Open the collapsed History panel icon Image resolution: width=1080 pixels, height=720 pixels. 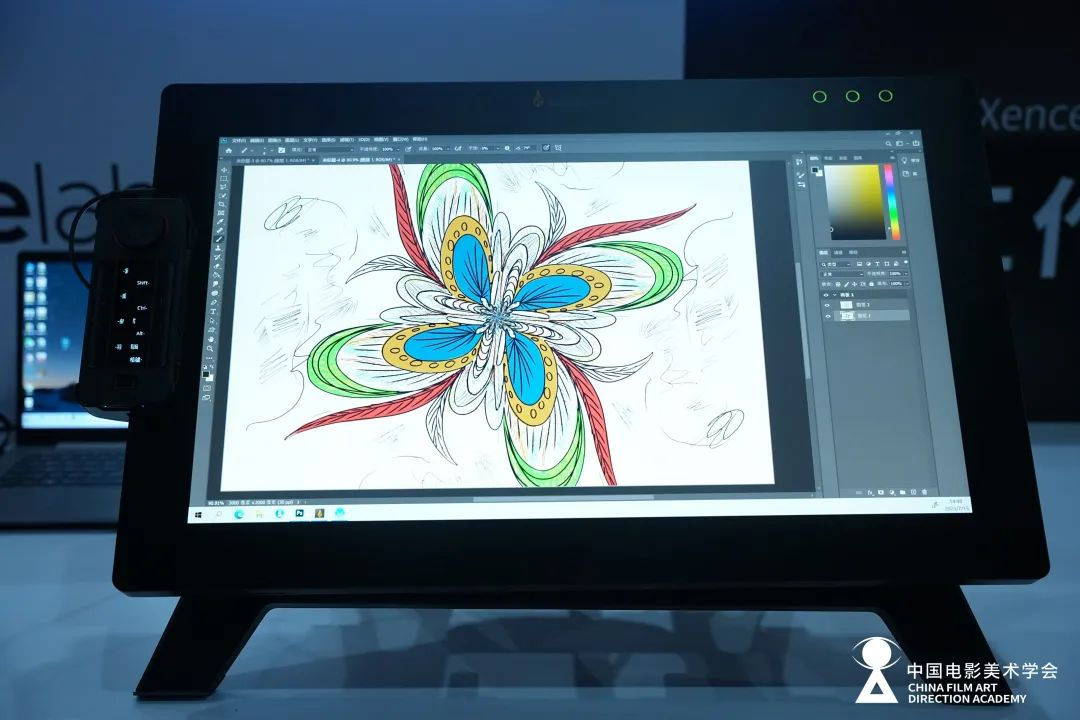pyautogui.click(x=799, y=161)
